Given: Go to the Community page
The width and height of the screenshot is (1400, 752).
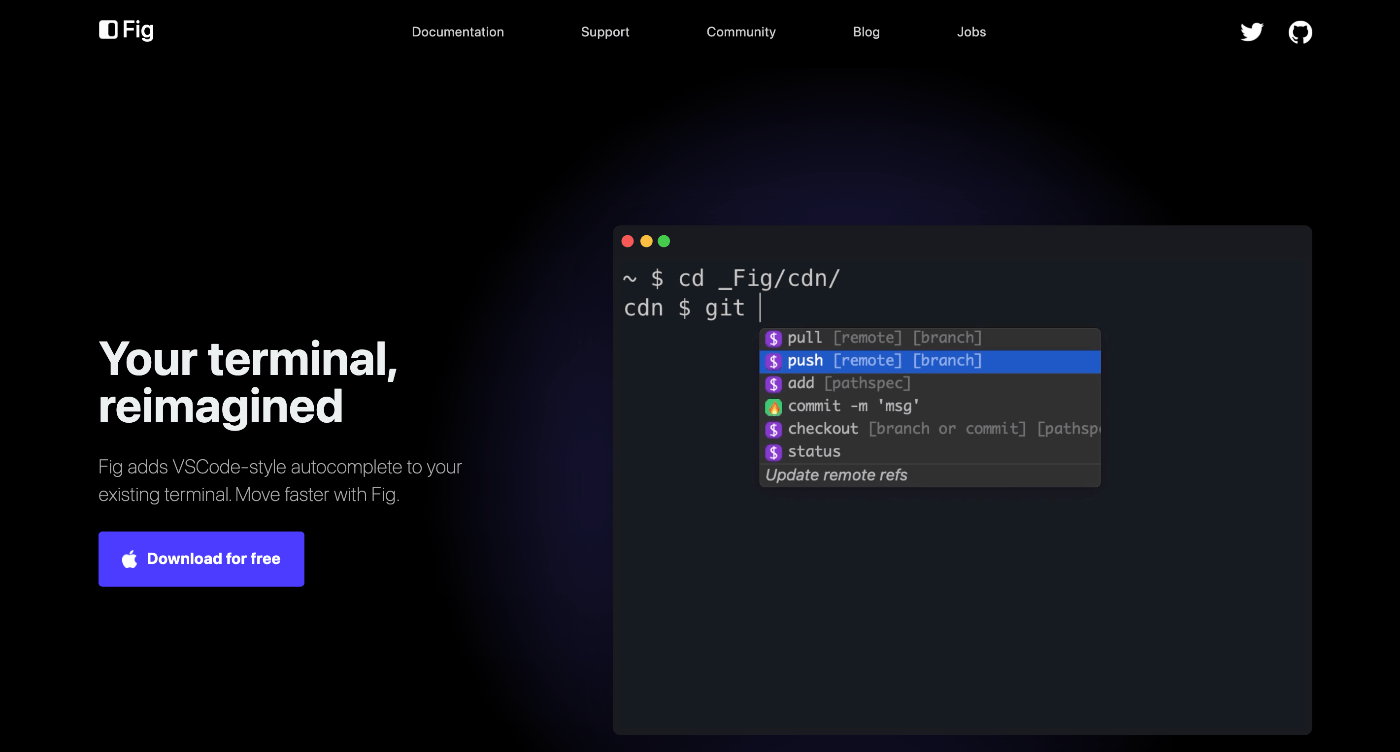Looking at the screenshot, I should [x=741, y=32].
